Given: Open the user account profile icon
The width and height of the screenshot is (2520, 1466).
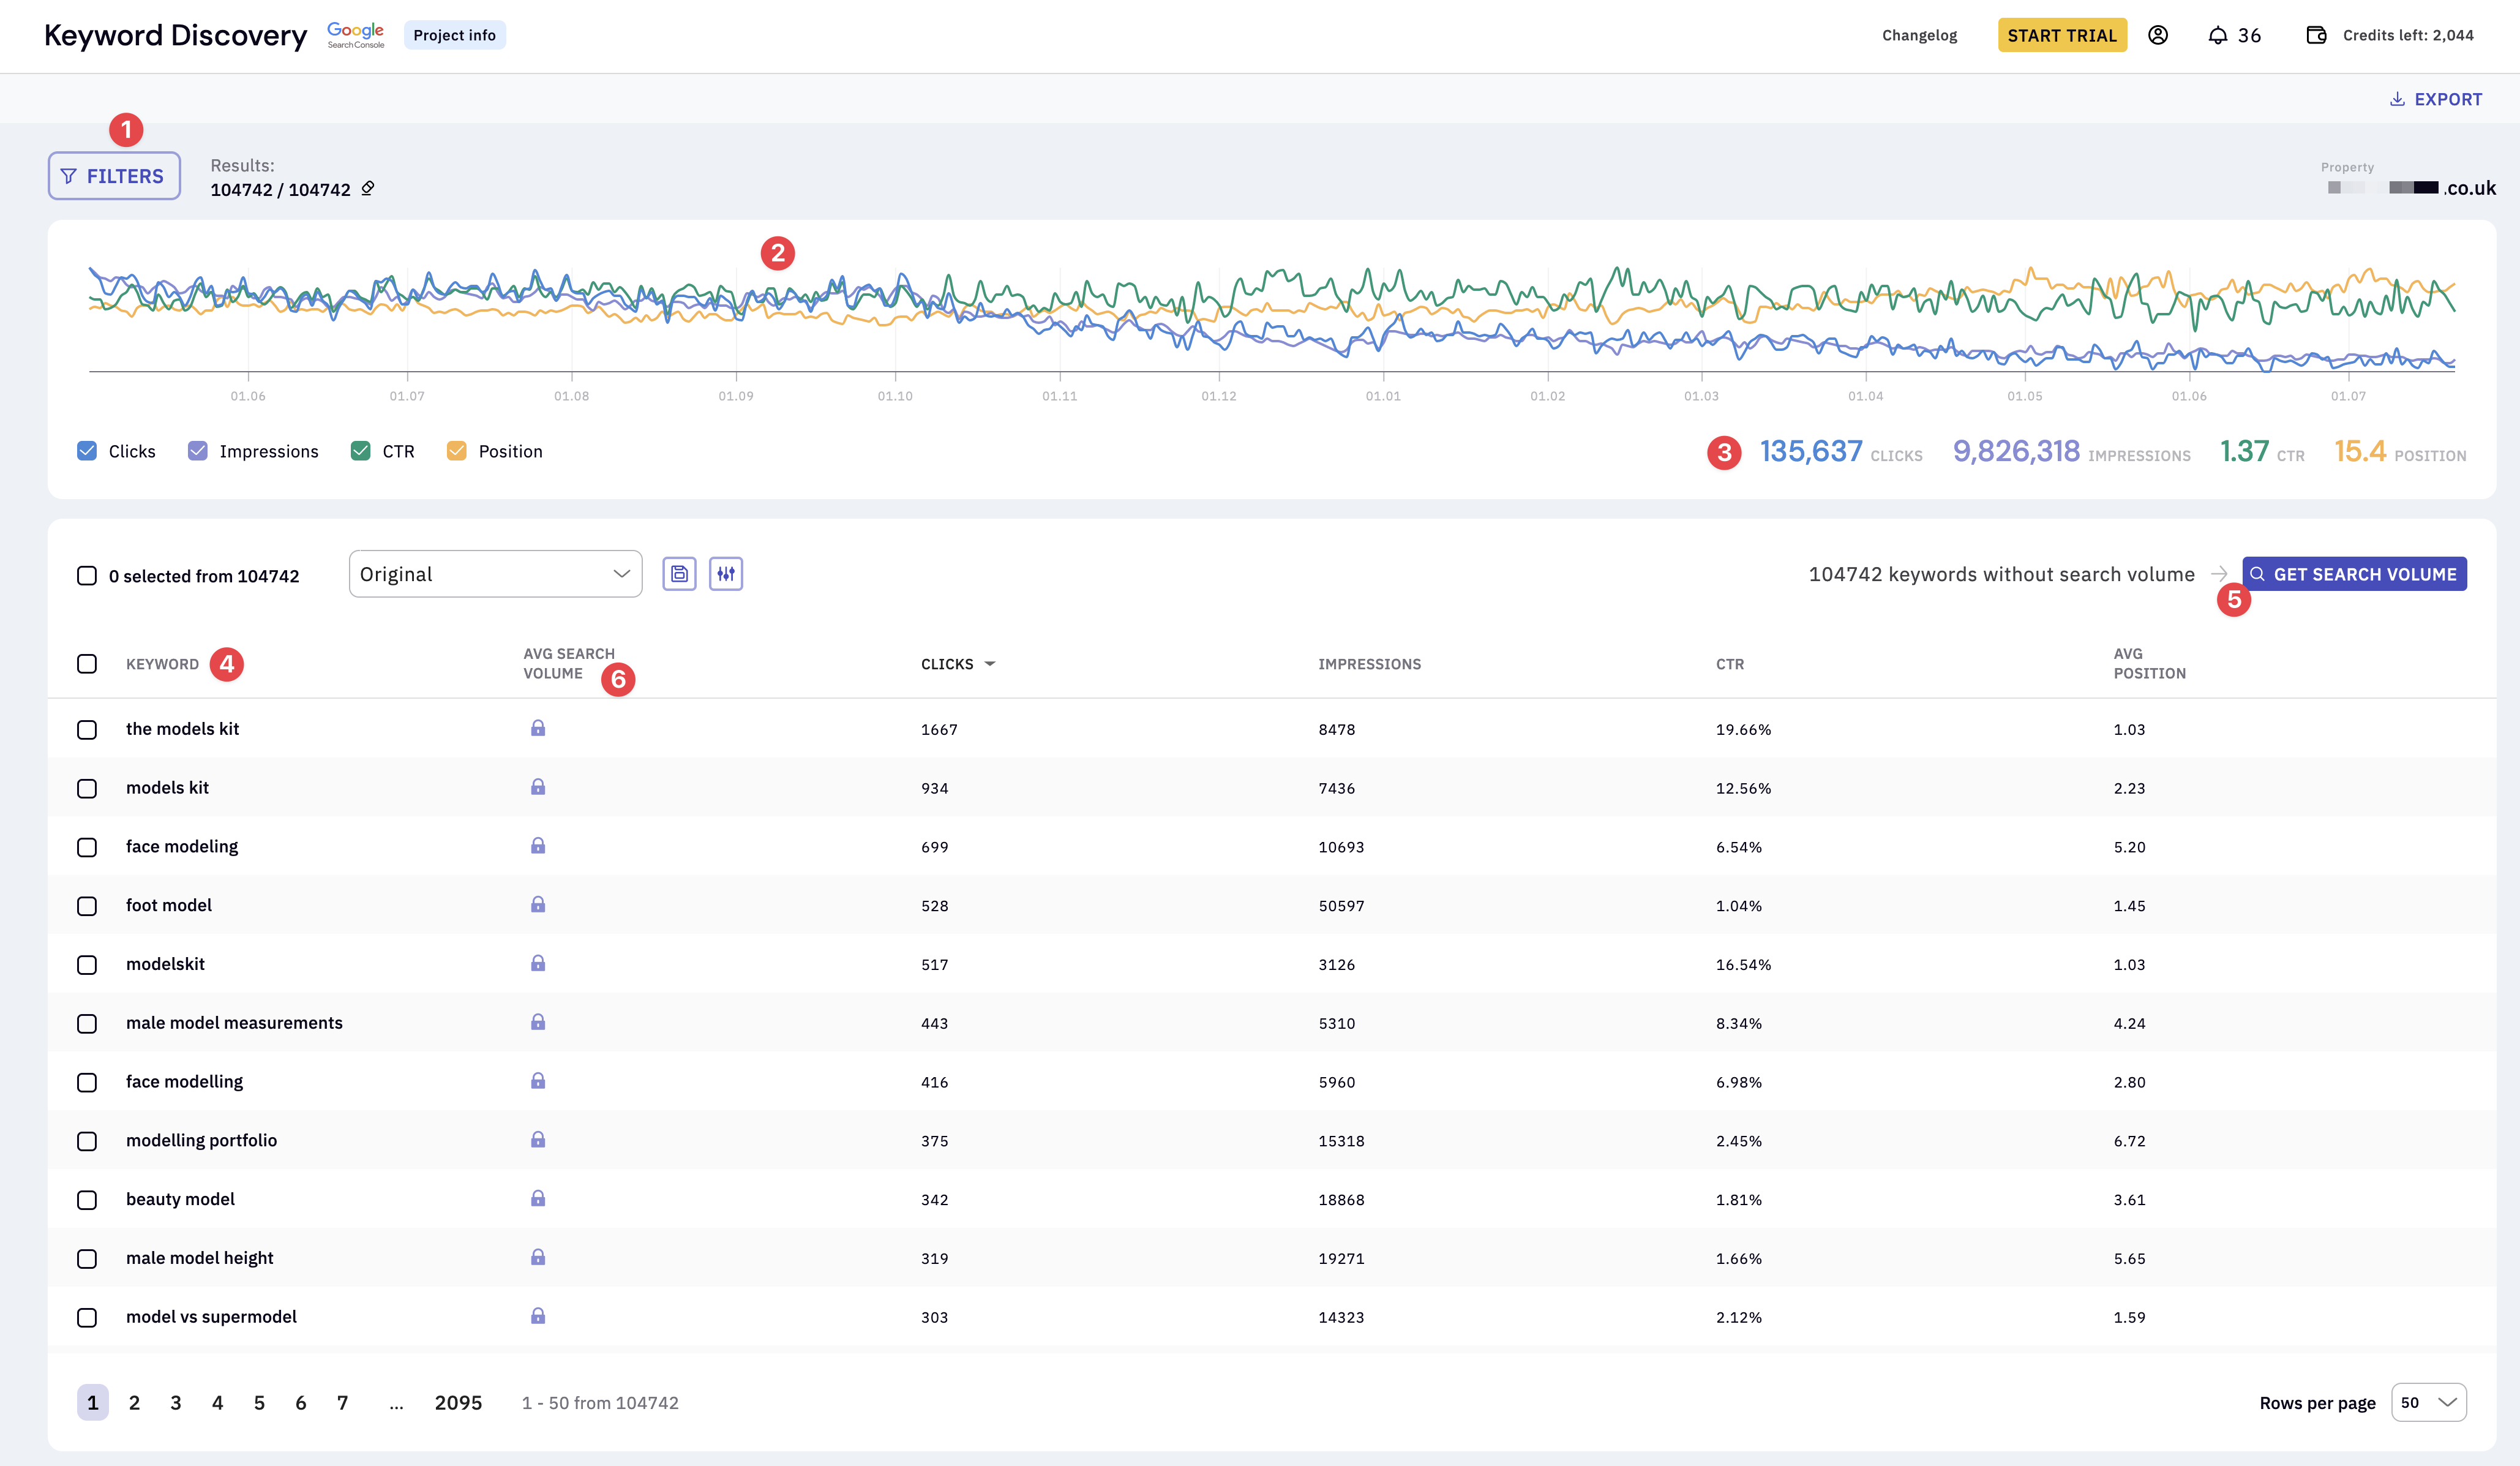Looking at the screenshot, I should 2158,36.
